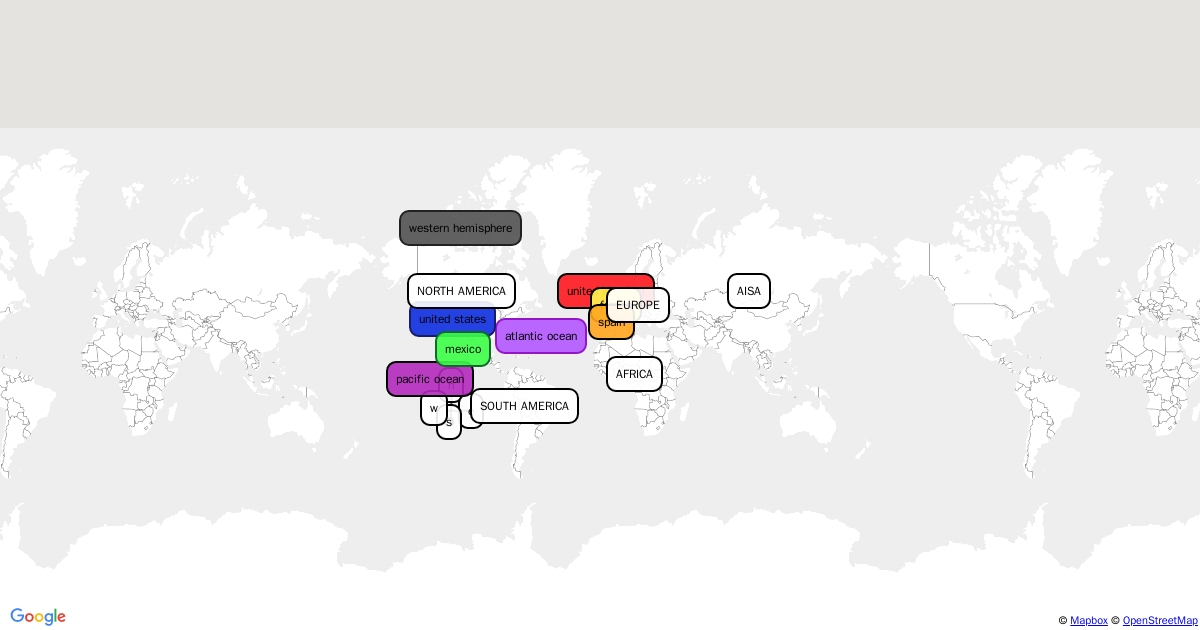
Task: Click the western hemisphere map label
Action: (460, 228)
